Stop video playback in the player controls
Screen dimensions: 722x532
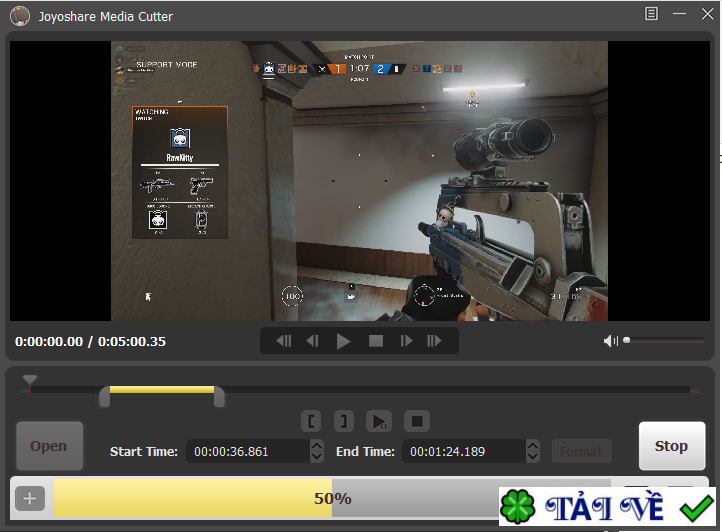376,341
